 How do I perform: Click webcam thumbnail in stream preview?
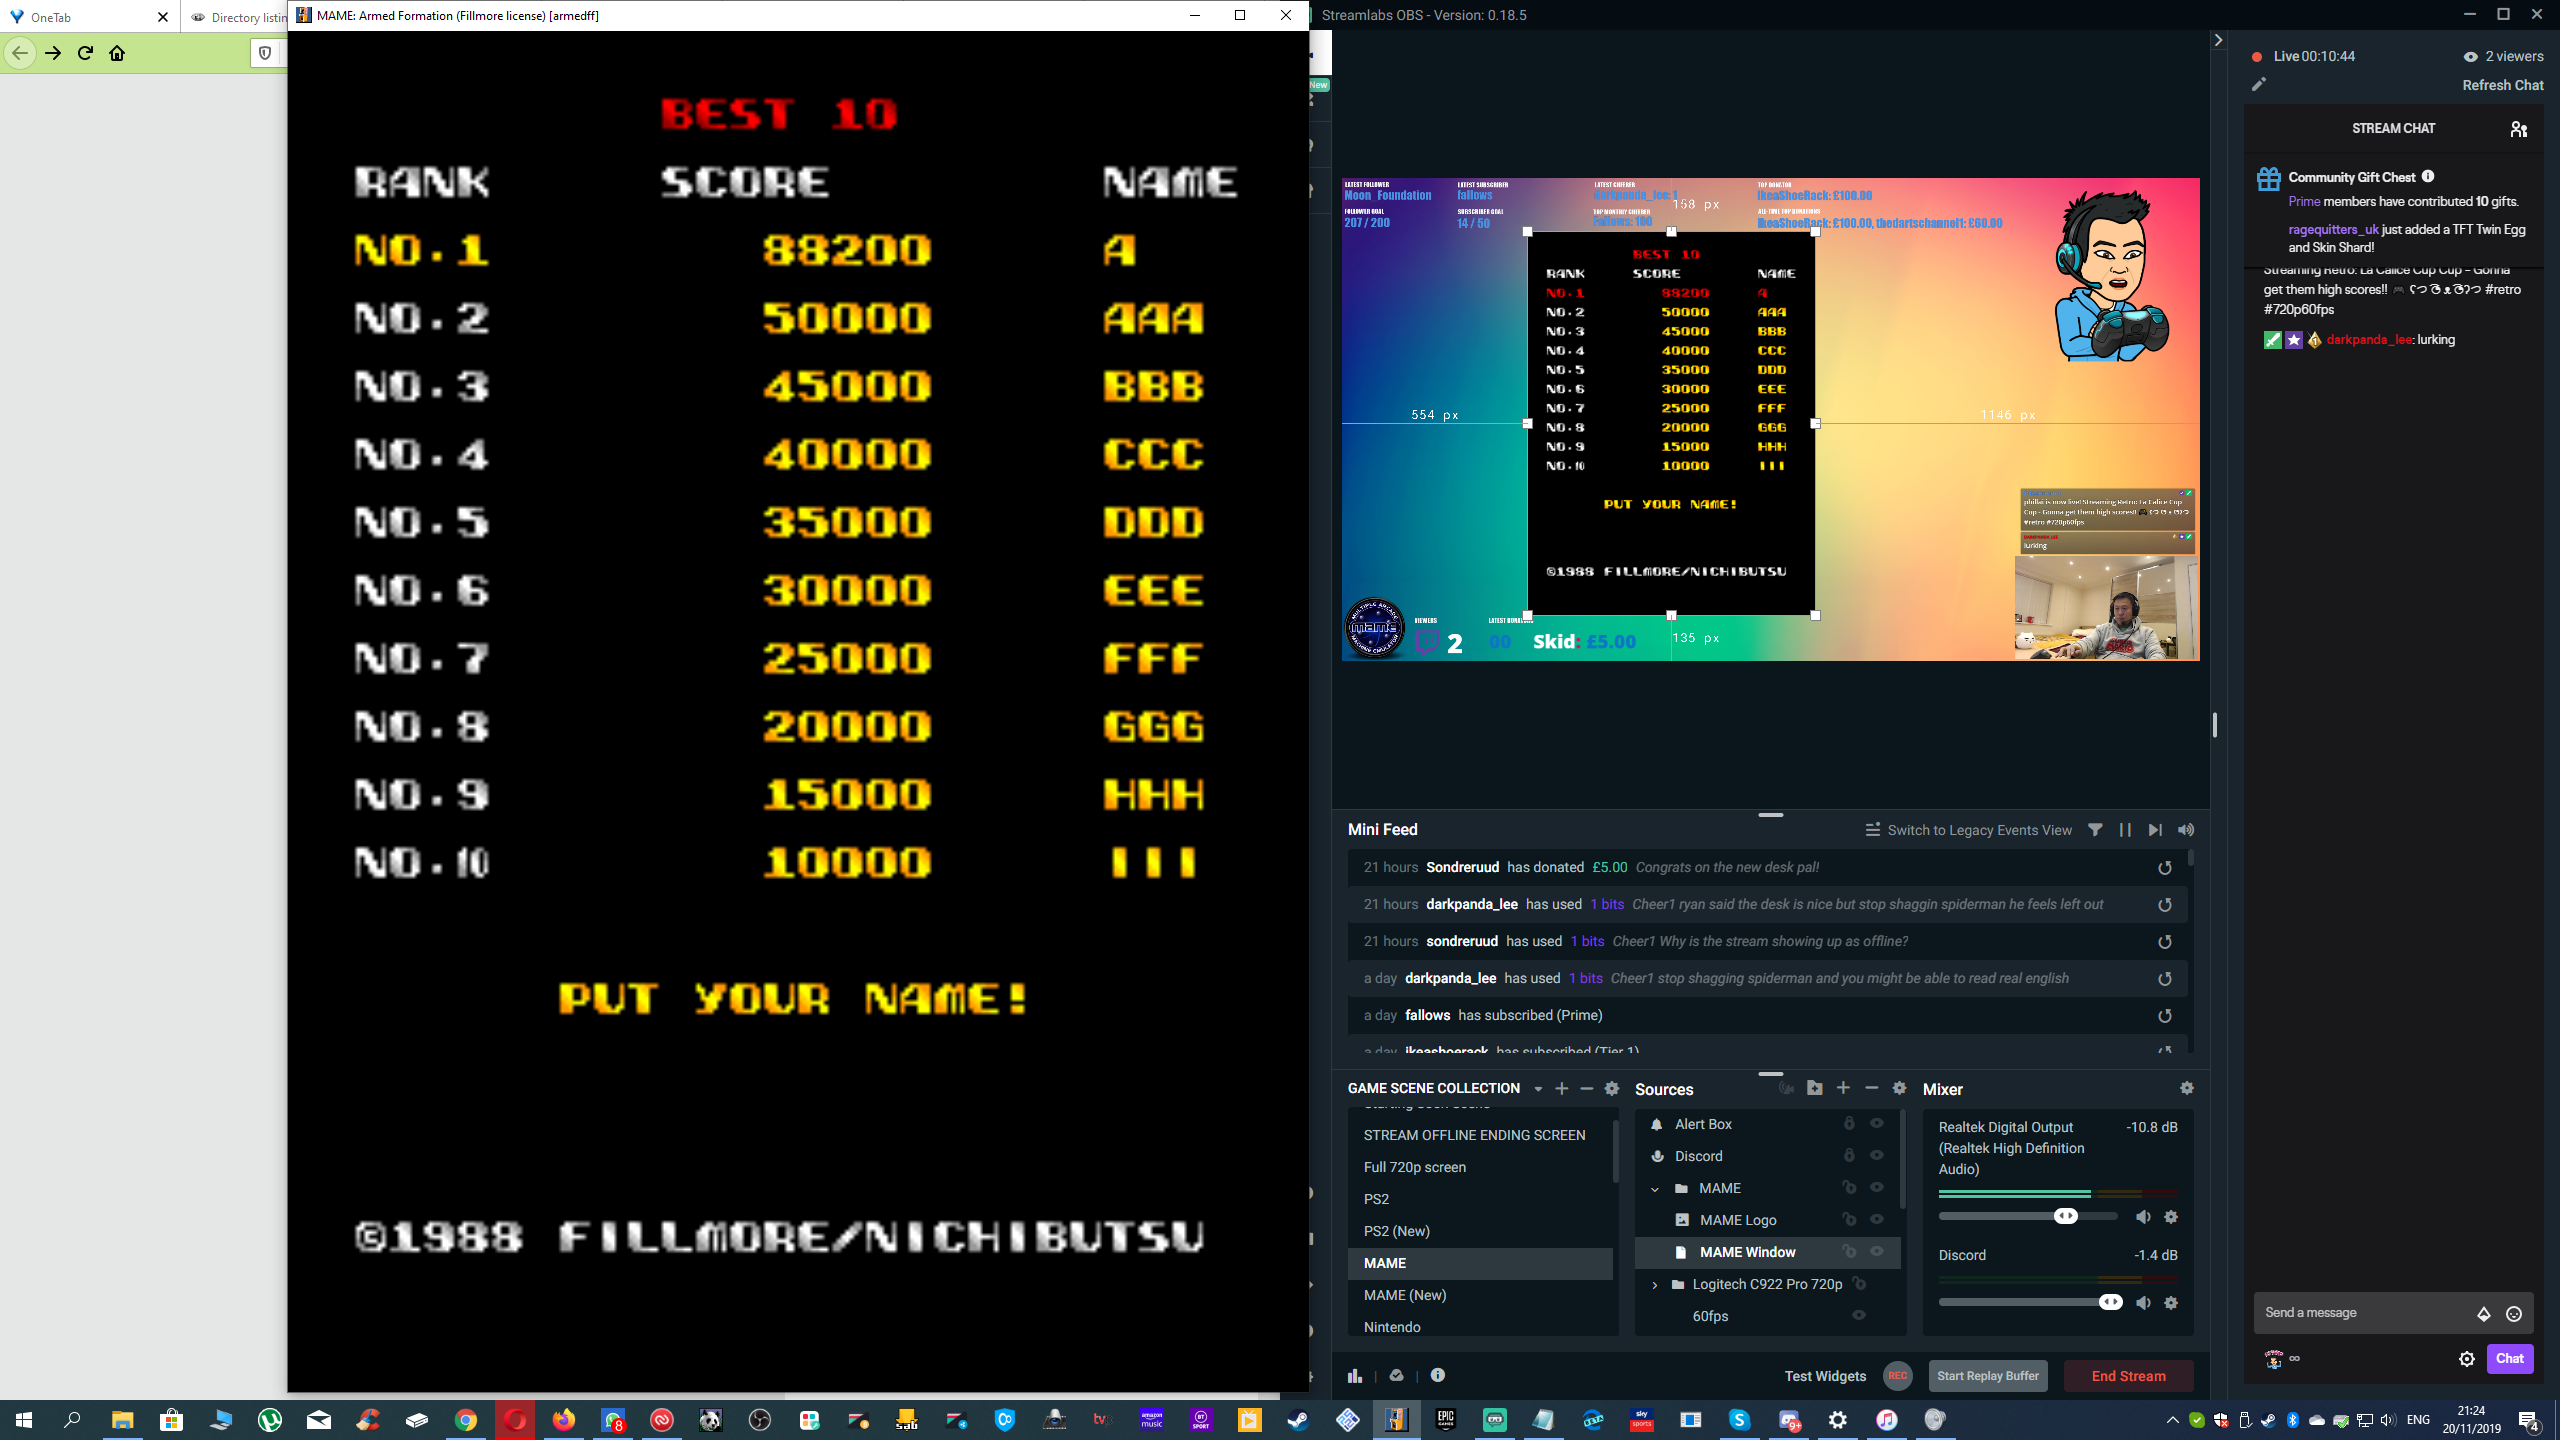(2106, 608)
